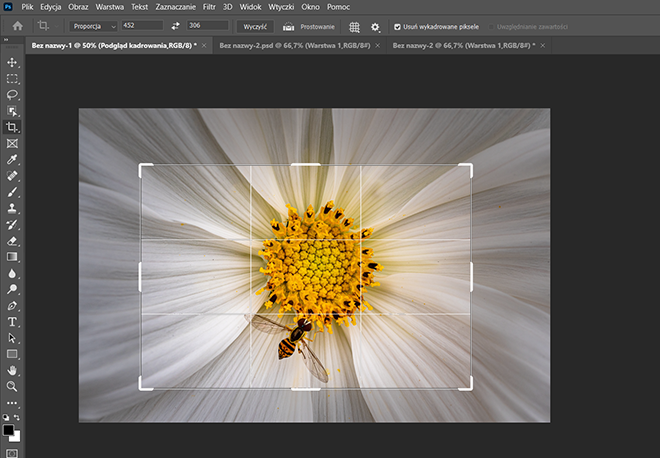Close the 'Bez nazwy-1' document tab
This screenshot has width=660, height=458.
[204, 45]
